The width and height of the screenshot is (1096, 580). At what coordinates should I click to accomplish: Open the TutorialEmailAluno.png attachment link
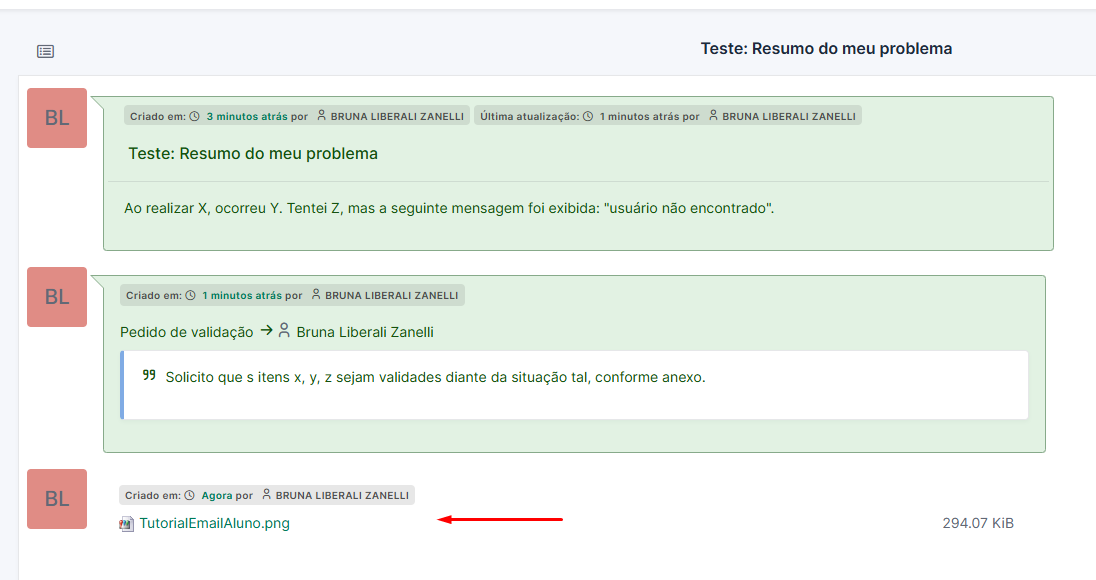214,523
